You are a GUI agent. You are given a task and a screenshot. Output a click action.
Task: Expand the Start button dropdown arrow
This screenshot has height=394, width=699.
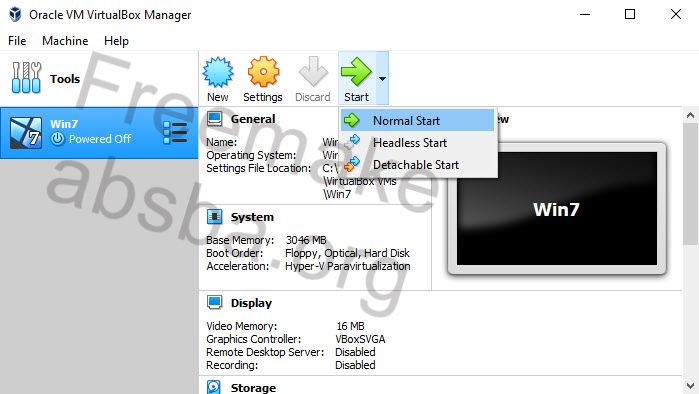pos(382,78)
